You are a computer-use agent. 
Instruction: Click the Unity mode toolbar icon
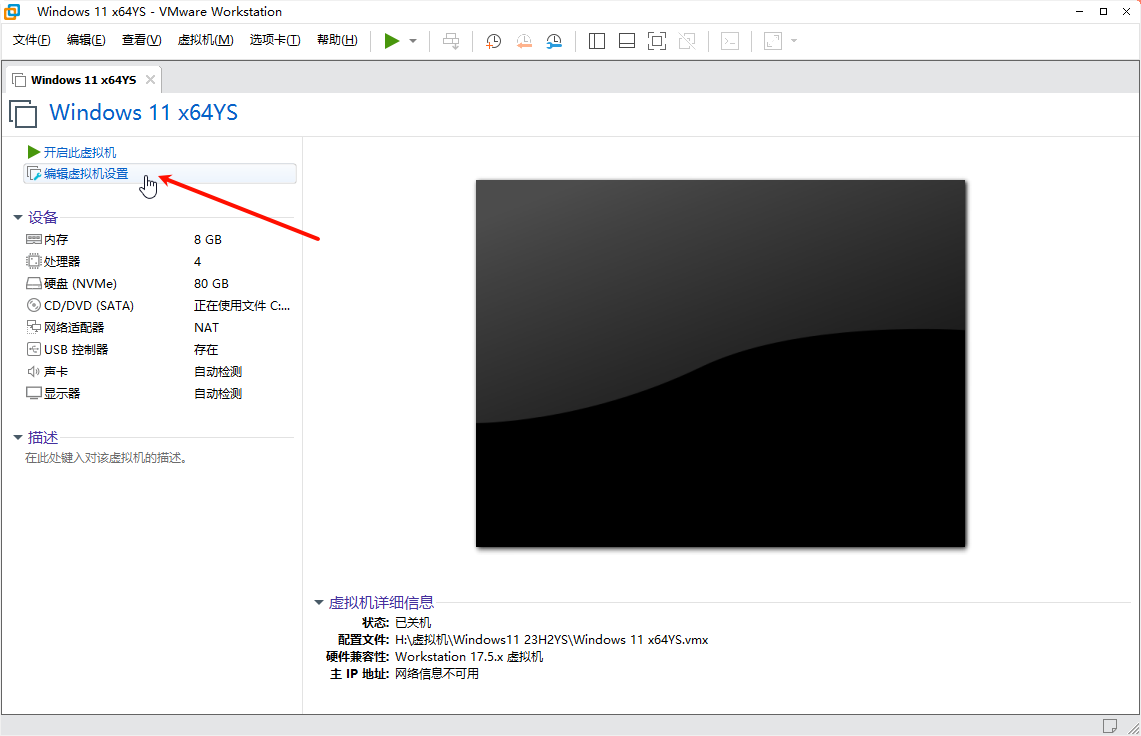(687, 41)
